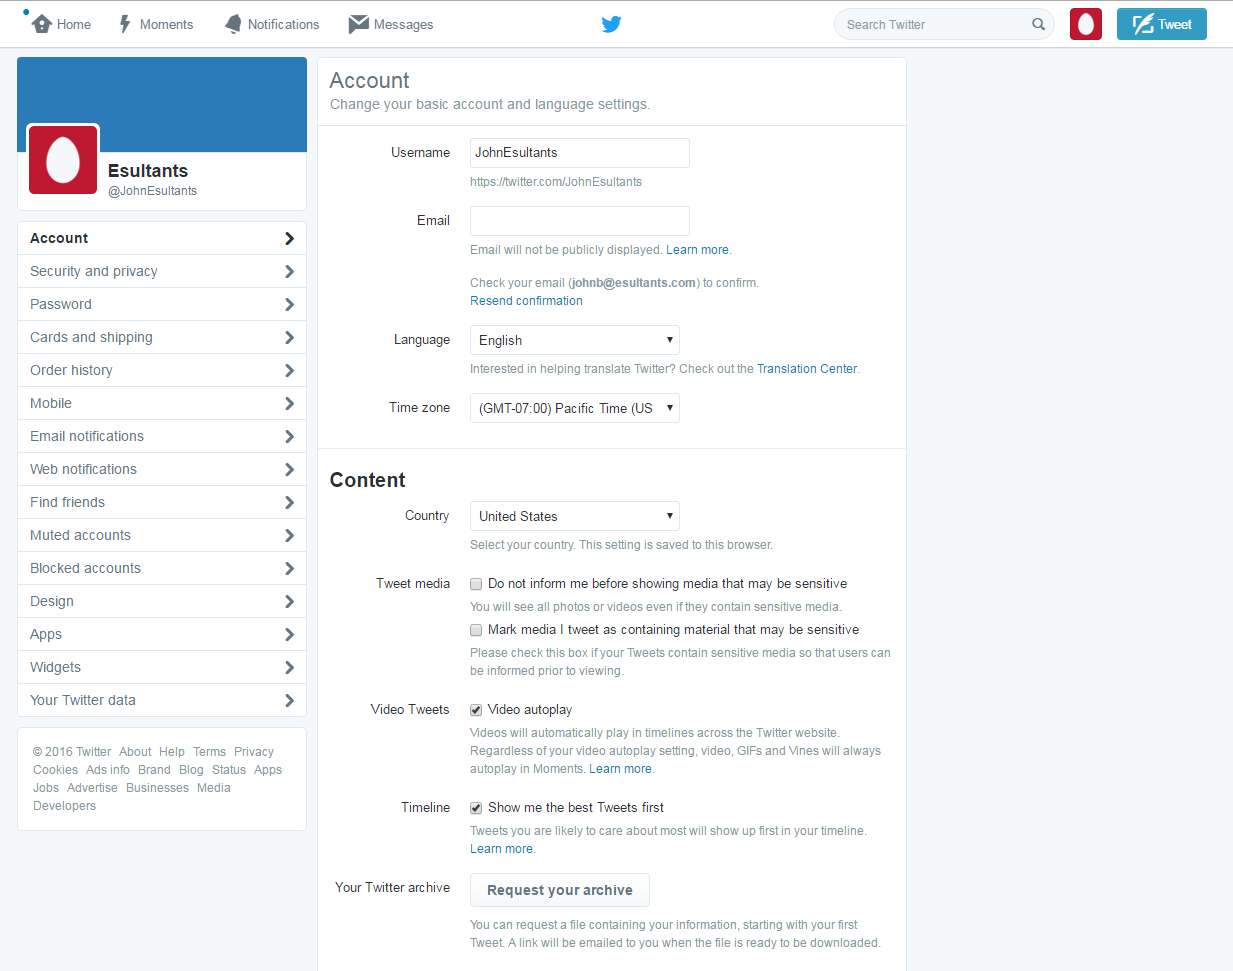Viewport: 1233px width, 971px height.
Task: Open Security and privacy settings
Action: pyautogui.click(x=162, y=271)
